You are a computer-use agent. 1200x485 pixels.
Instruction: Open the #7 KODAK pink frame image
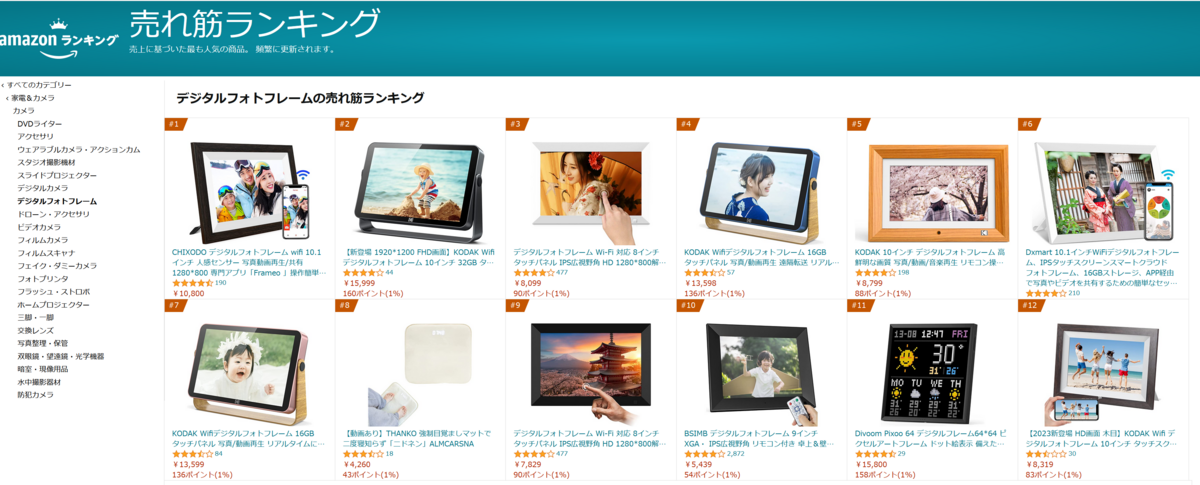[x=250, y=373]
